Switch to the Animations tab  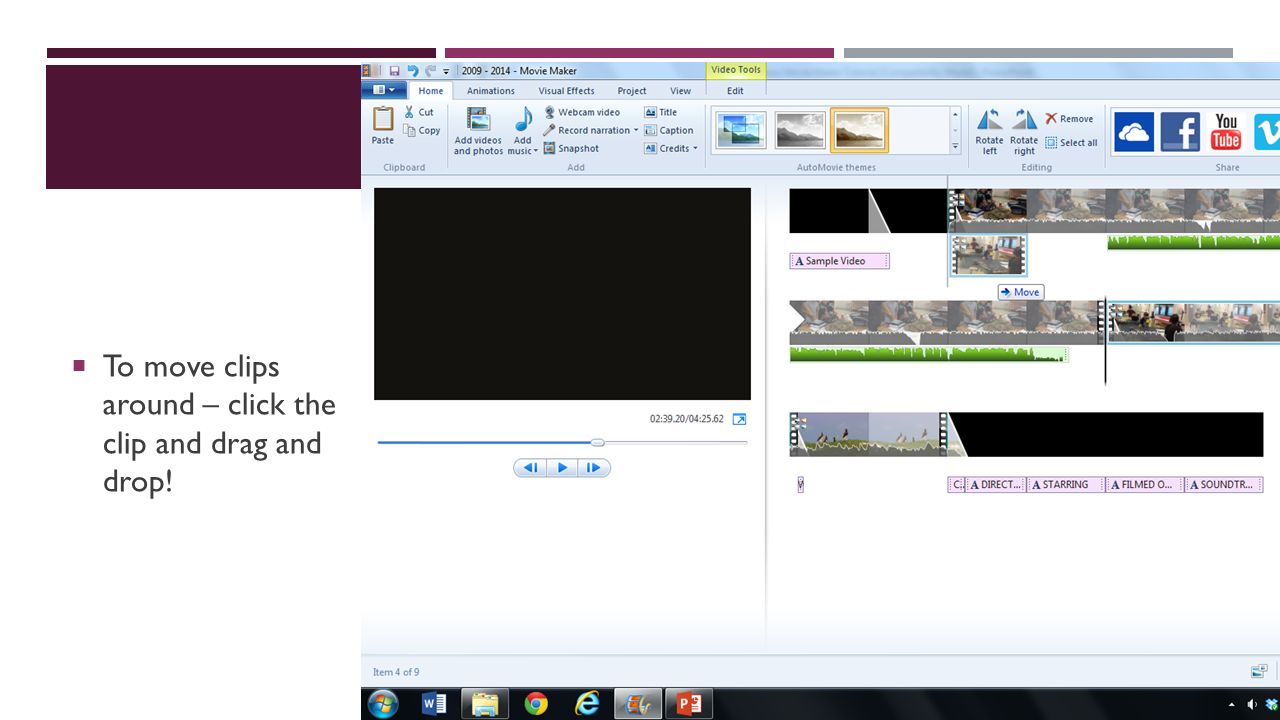[x=491, y=91]
